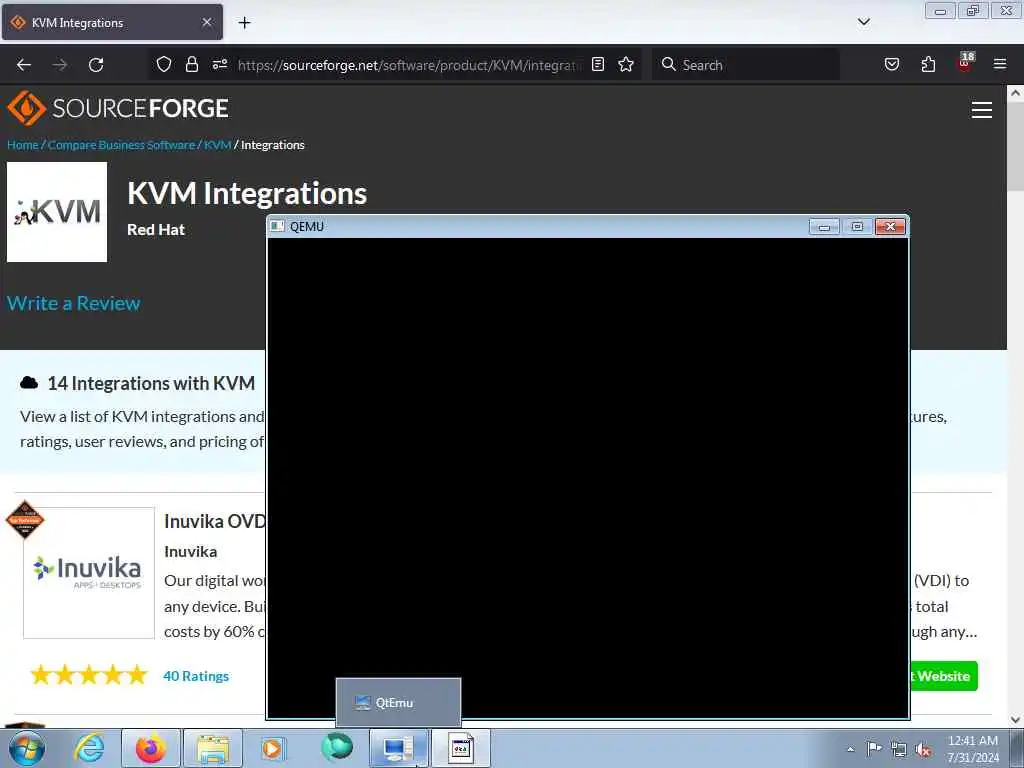Focus the browser Search field

pos(745,65)
